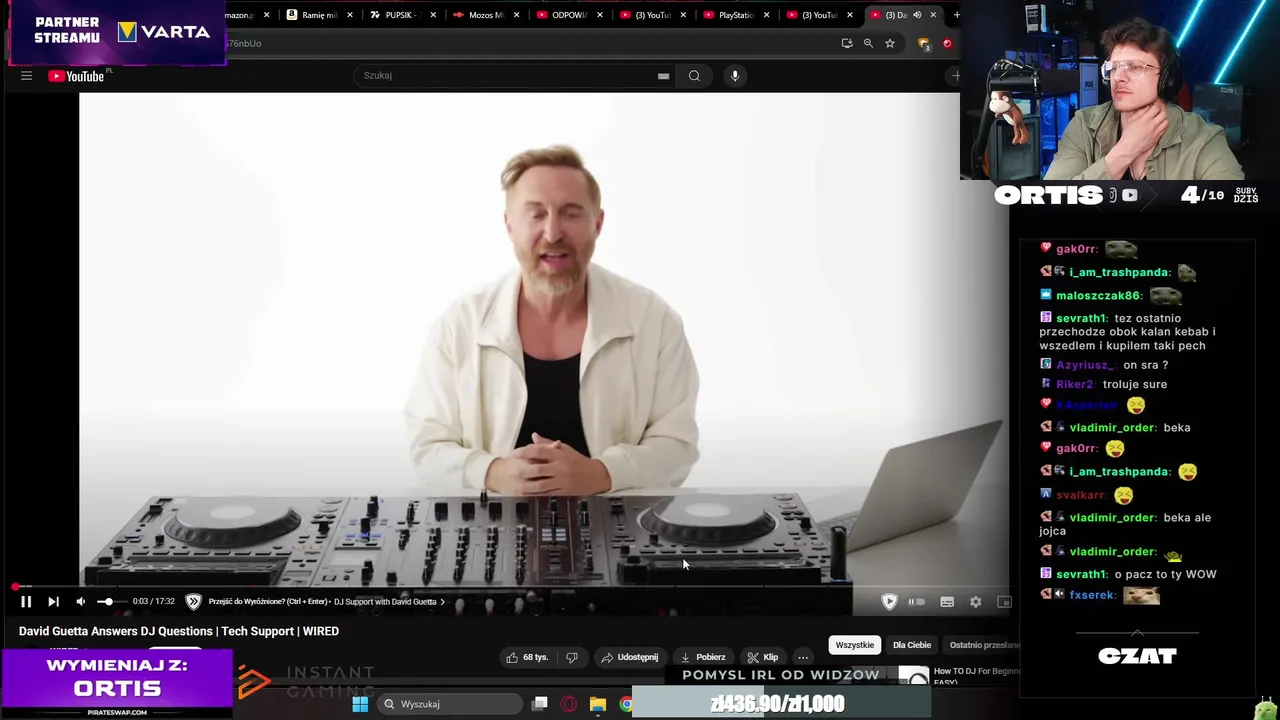Create a clip with the Klip button

click(763, 657)
